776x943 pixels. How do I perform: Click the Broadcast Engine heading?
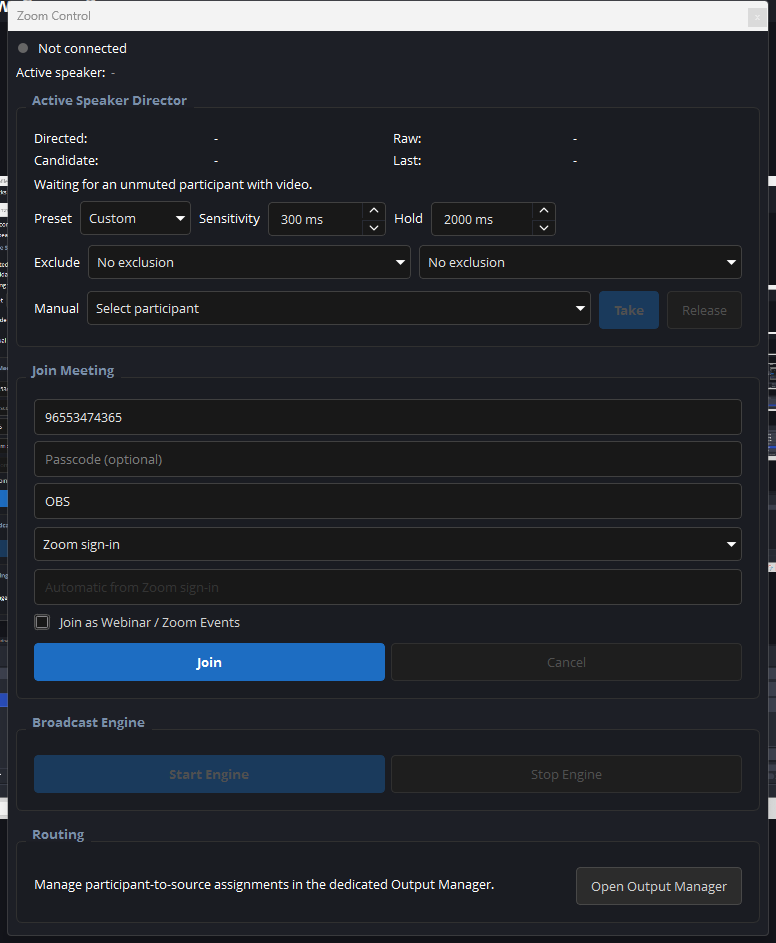coord(88,722)
